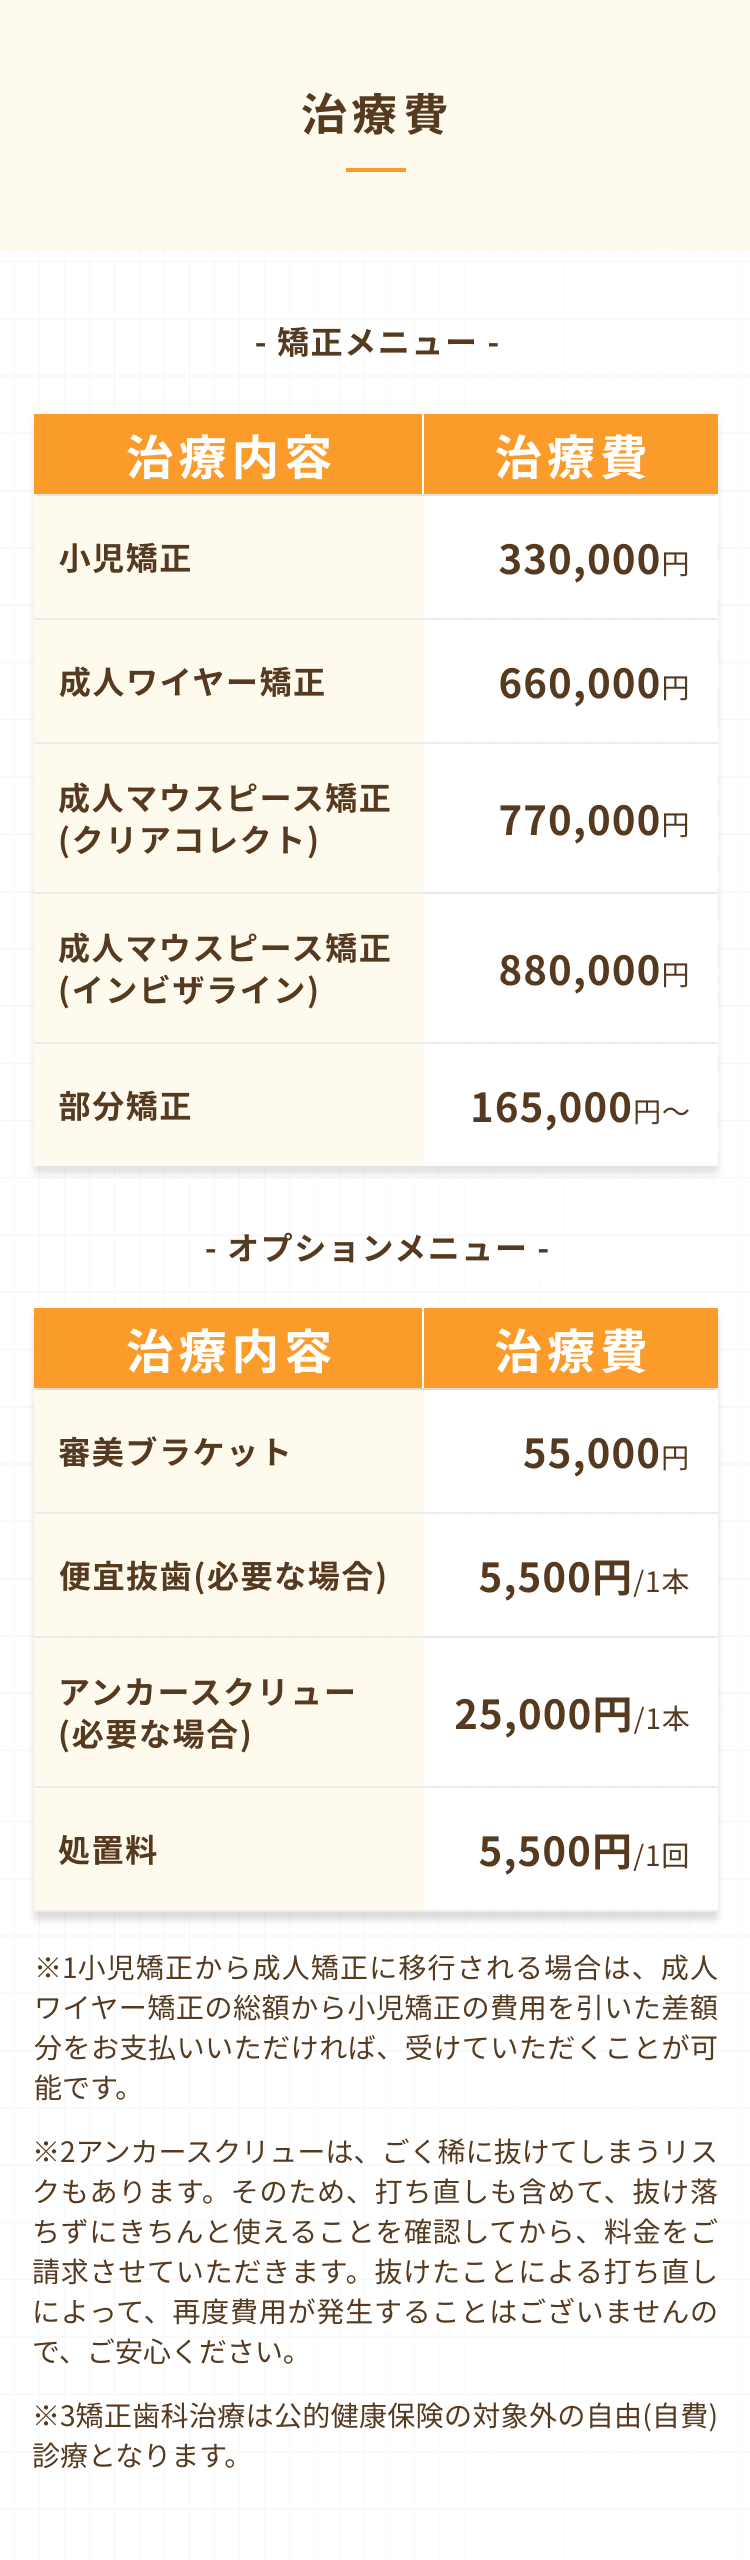Screen dimensions: 750x2560
Task: Select the 処置料 row label
Action: tap(108, 1850)
